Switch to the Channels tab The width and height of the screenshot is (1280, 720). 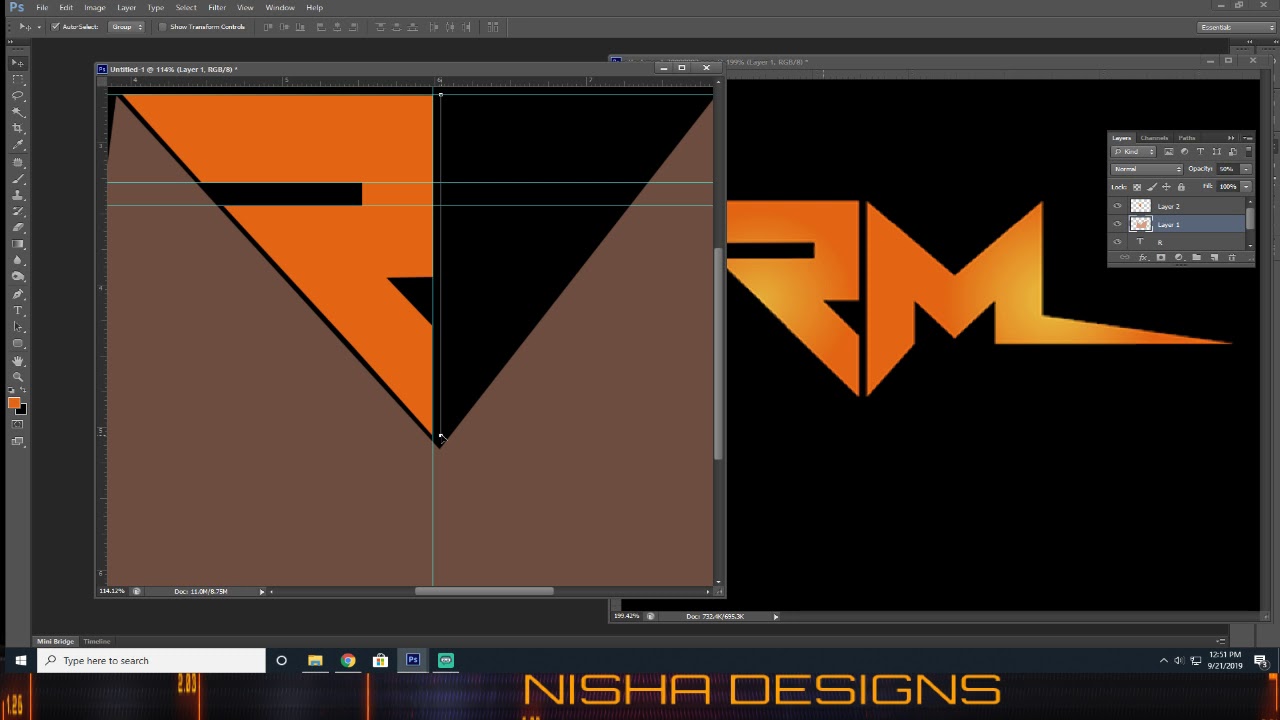pos(1154,138)
